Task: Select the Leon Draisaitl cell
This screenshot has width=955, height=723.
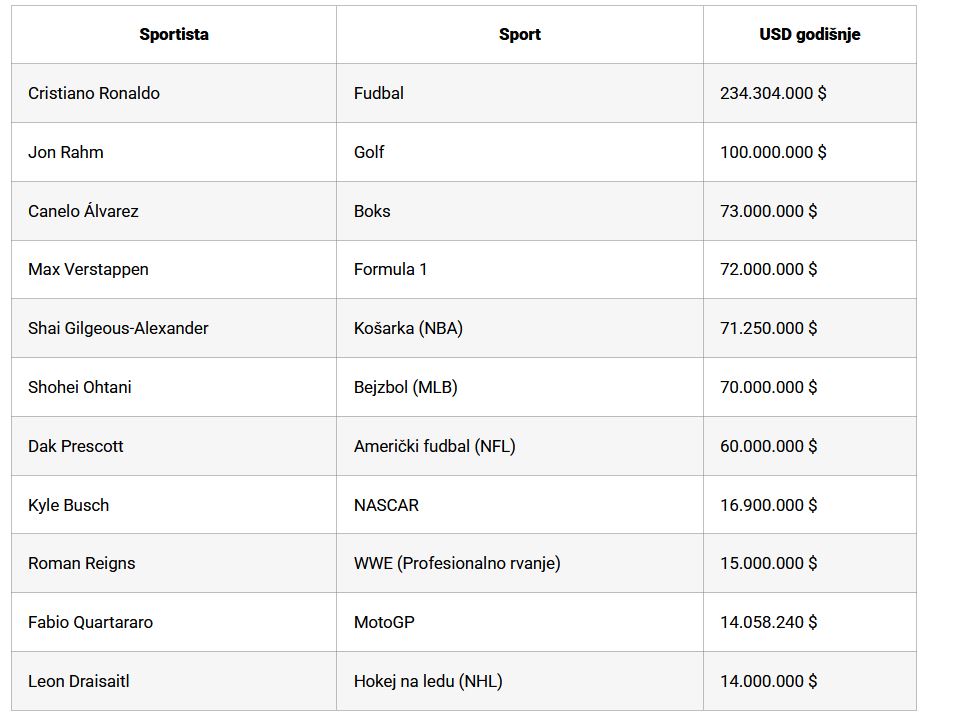Action: (x=79, y=681)
